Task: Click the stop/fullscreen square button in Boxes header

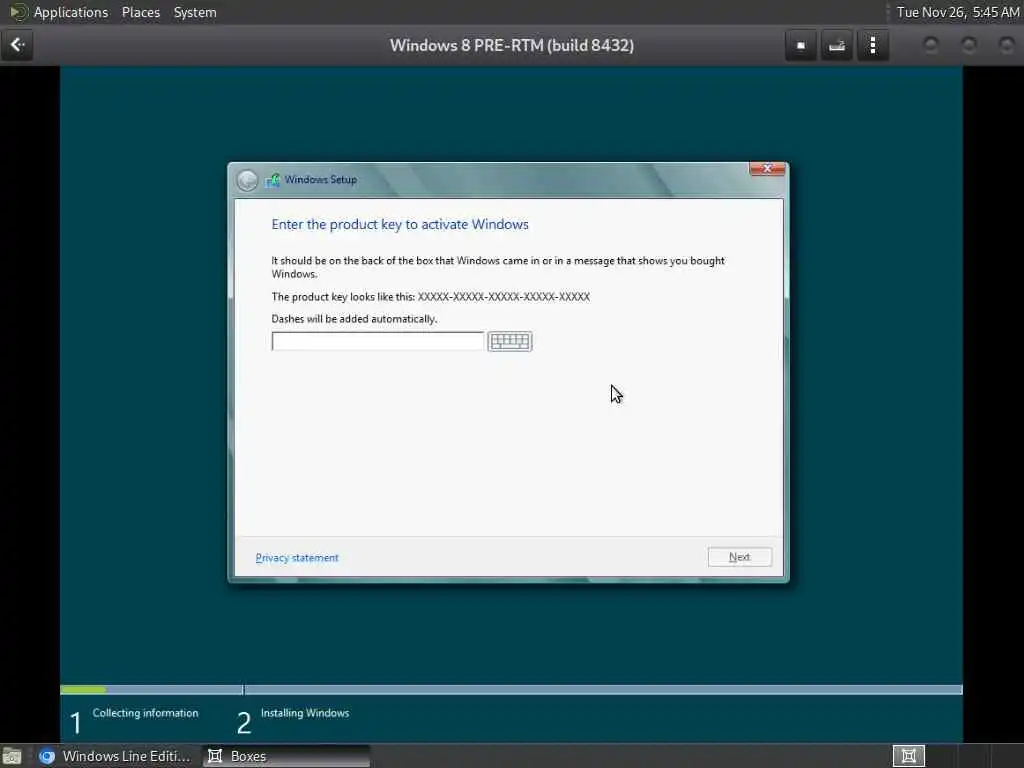Action: 801,45
